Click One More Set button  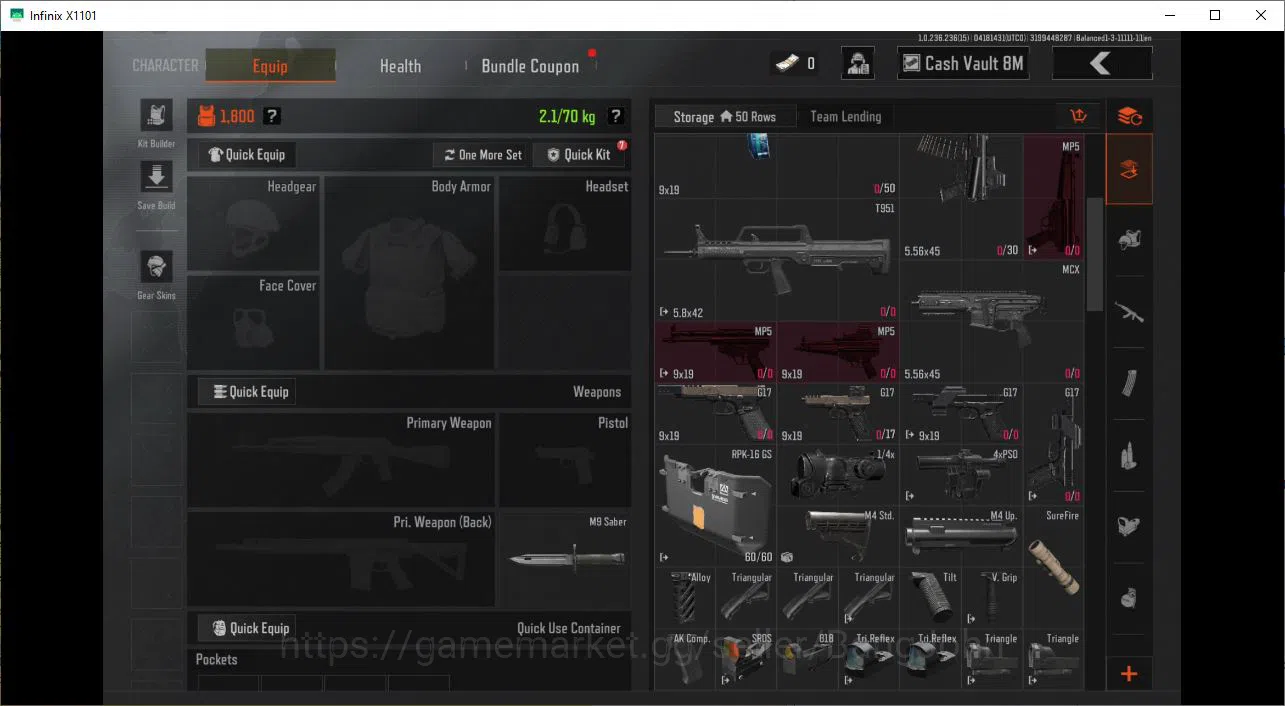click(482, 155)
